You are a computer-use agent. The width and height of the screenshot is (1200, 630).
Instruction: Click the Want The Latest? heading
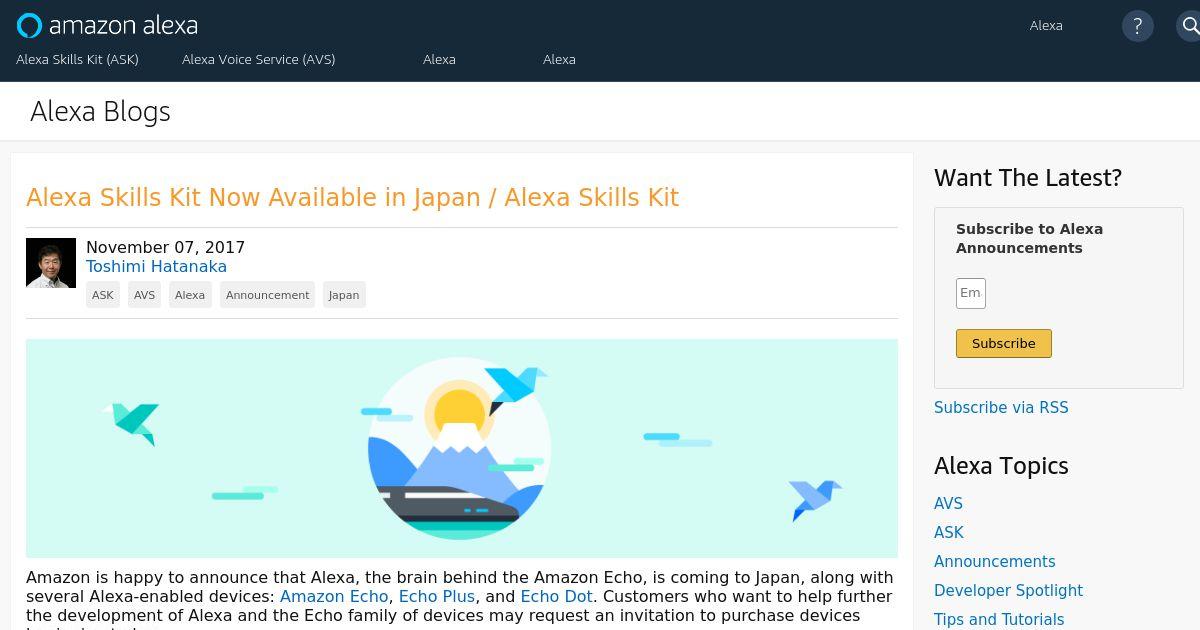click(1028, 178)
